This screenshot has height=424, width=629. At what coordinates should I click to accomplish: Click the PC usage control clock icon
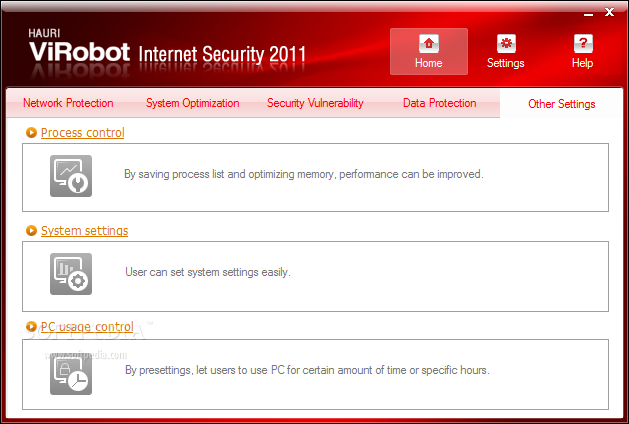coord(71,374)
